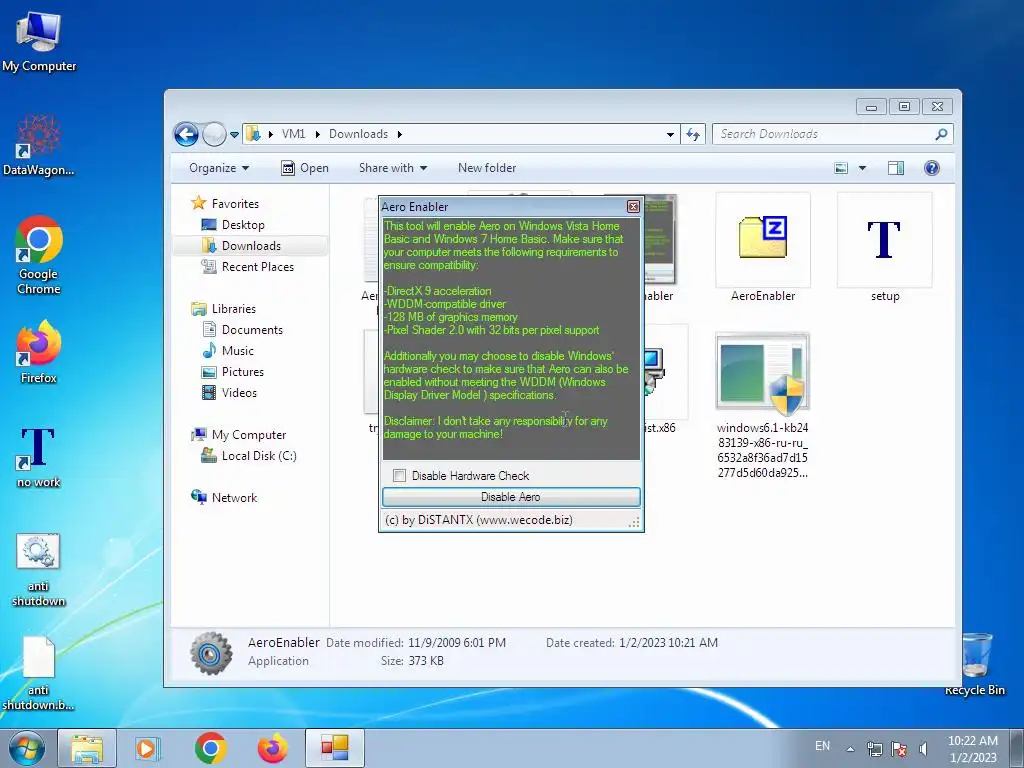Open the Recycle Bin on the desktop
This screenshot has height=768, width=1024.
(974, 664)
